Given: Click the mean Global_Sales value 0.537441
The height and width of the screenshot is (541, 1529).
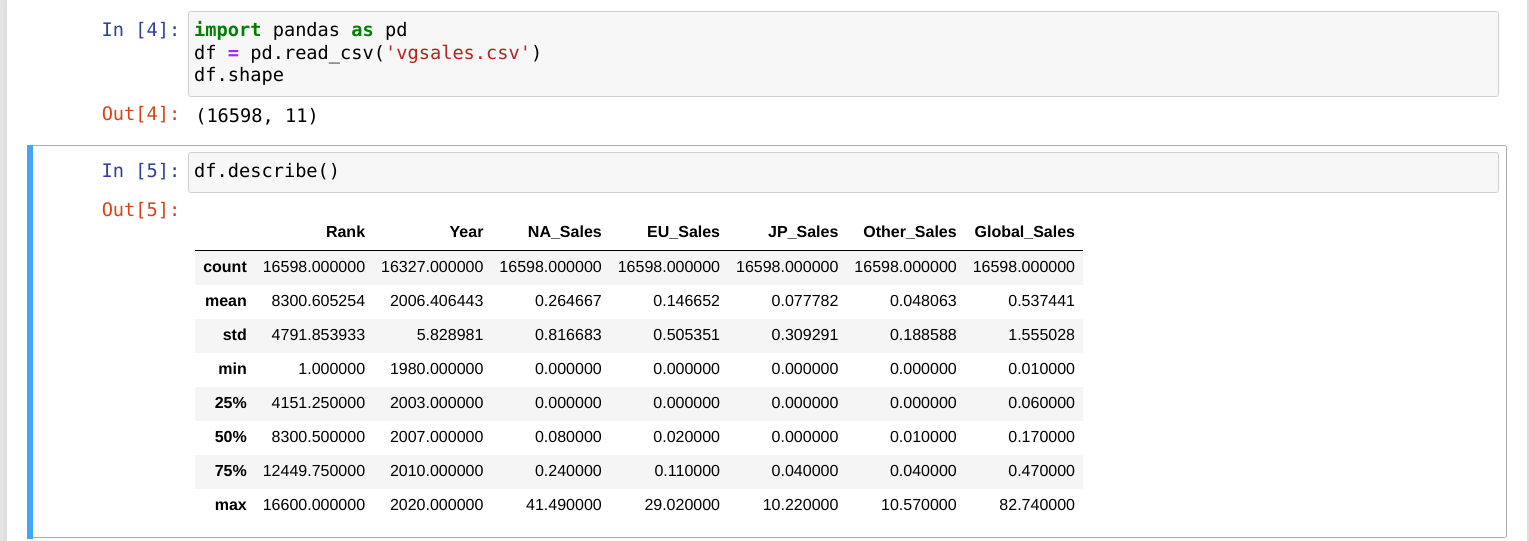Looking at the screenshot, I should [1042, 301].
